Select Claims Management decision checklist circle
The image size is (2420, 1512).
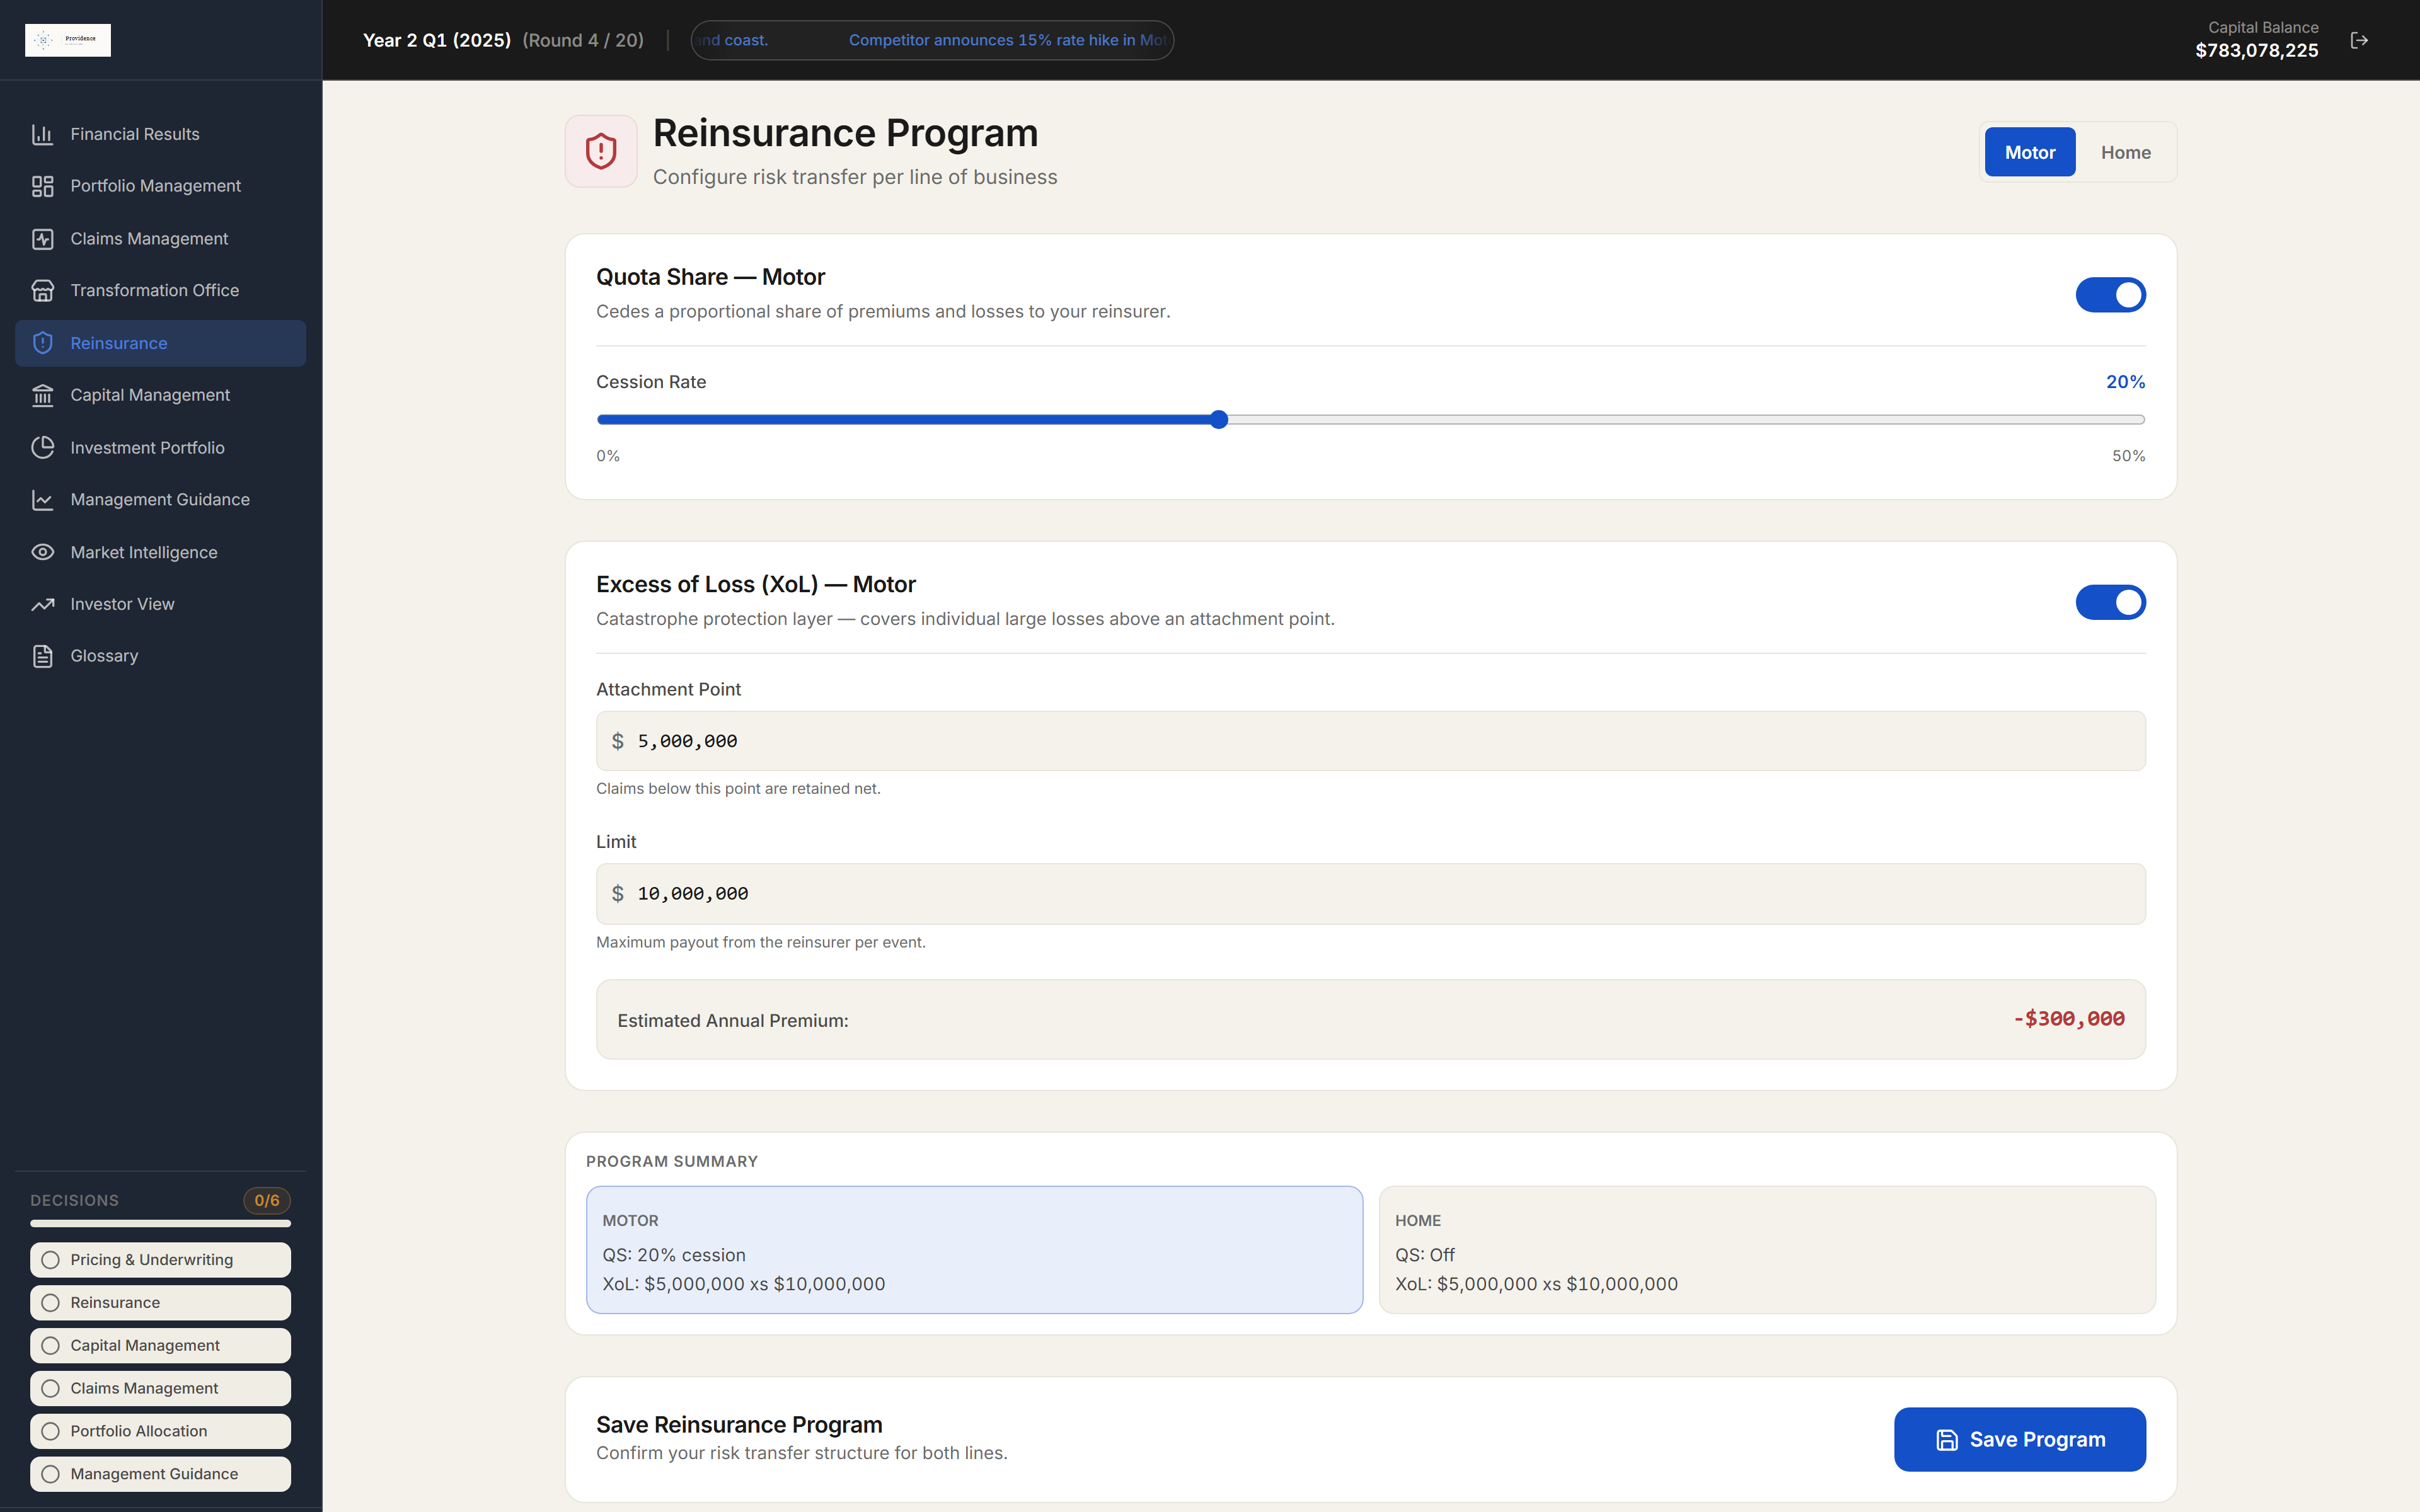(x=51, y=1388)
